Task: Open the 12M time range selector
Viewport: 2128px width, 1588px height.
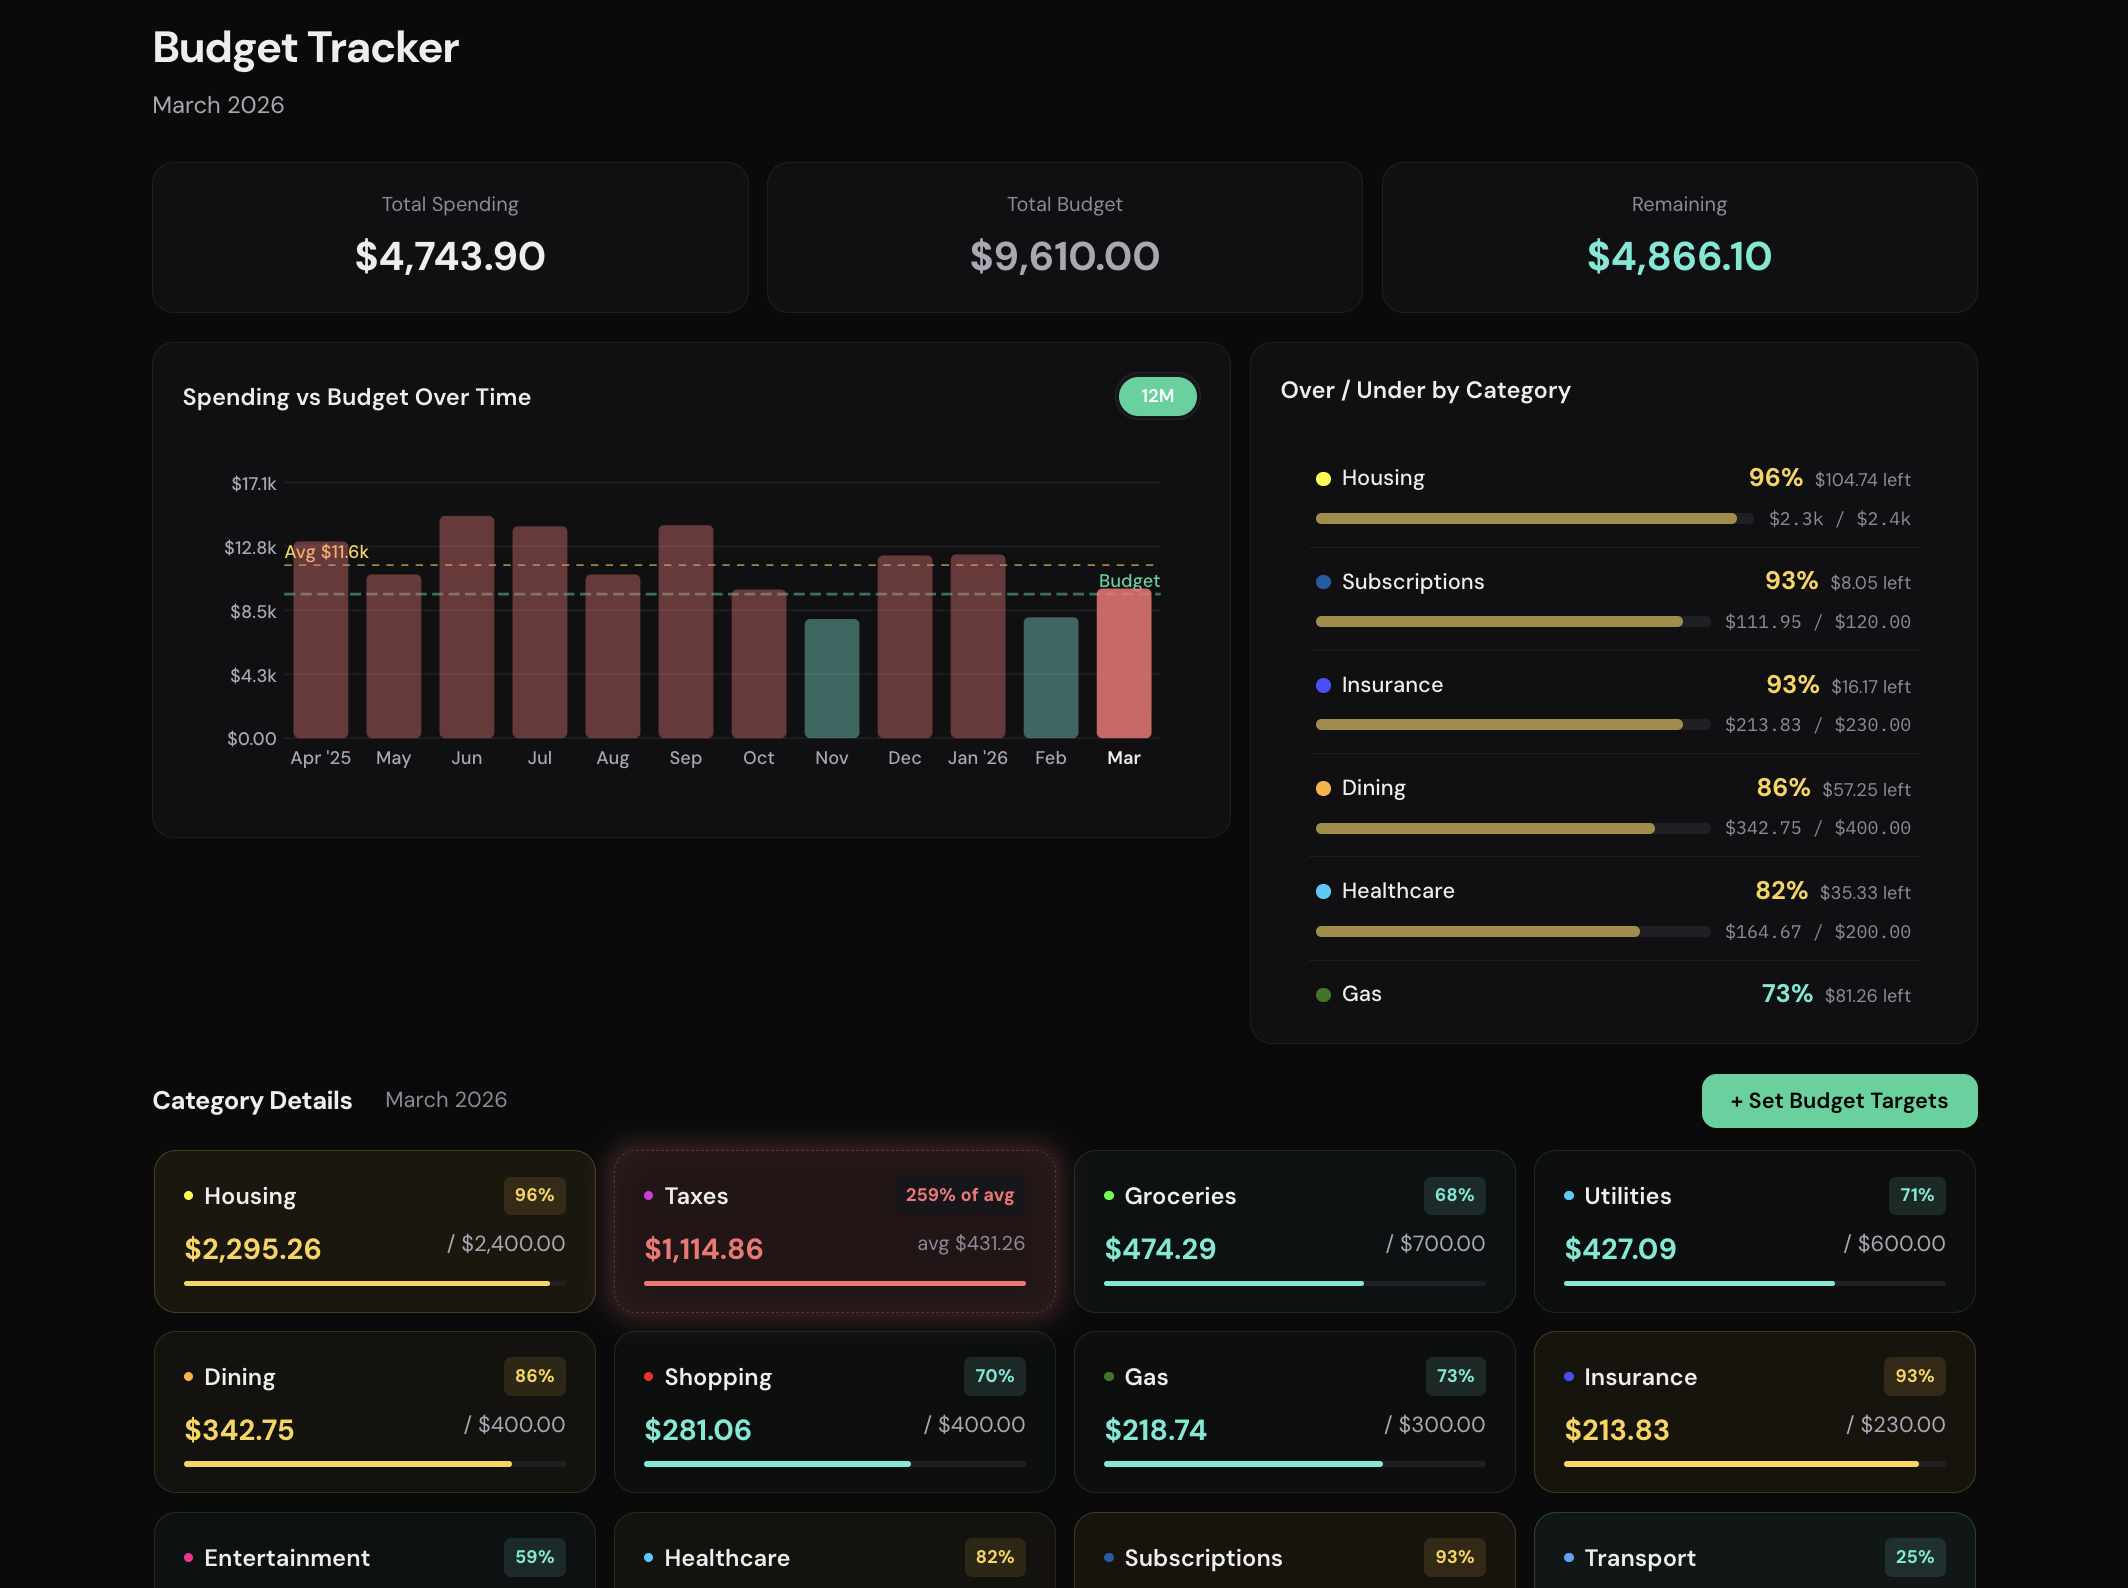Action: (1157, 396)
